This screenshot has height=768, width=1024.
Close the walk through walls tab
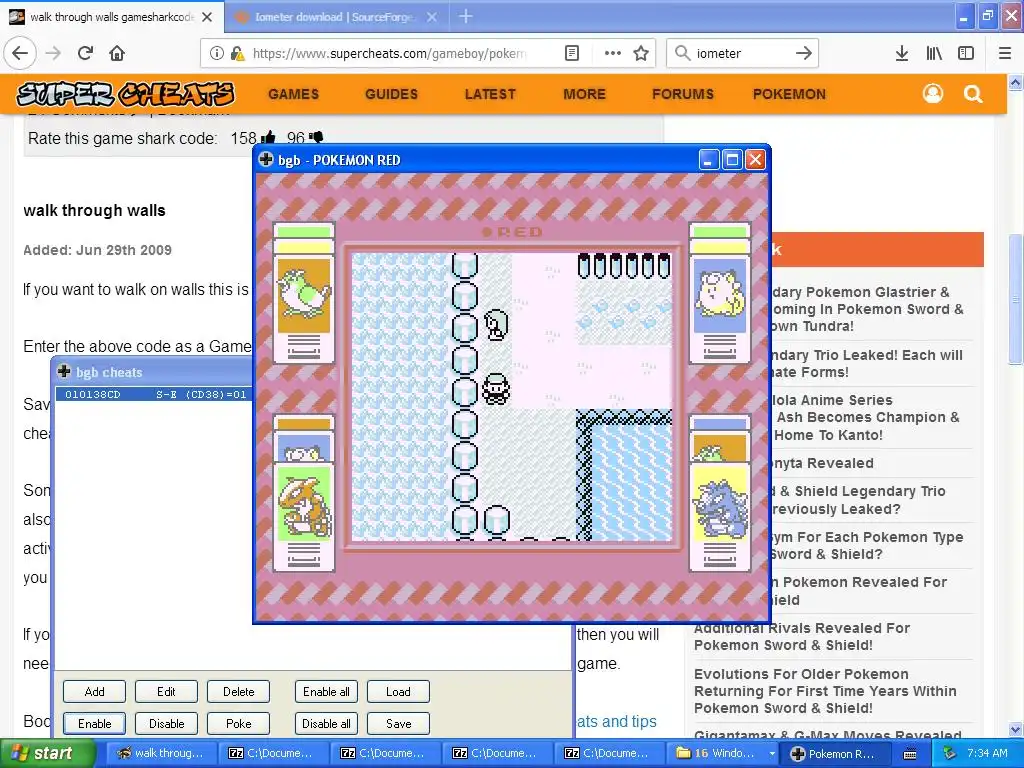click(x=207, y=17)
